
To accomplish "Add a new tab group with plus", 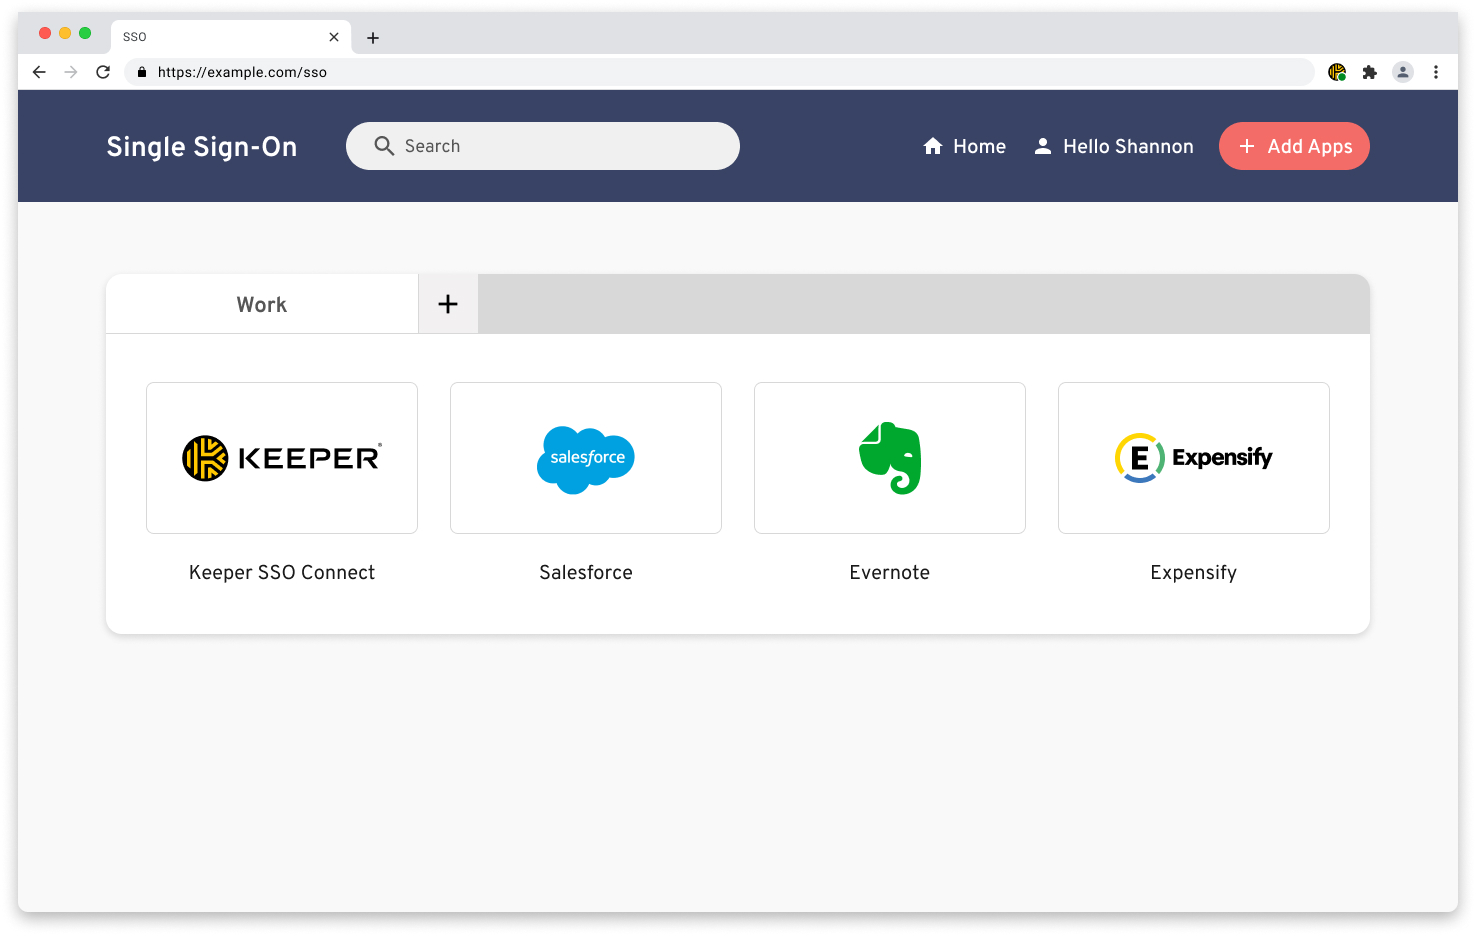I will point(448,304).
